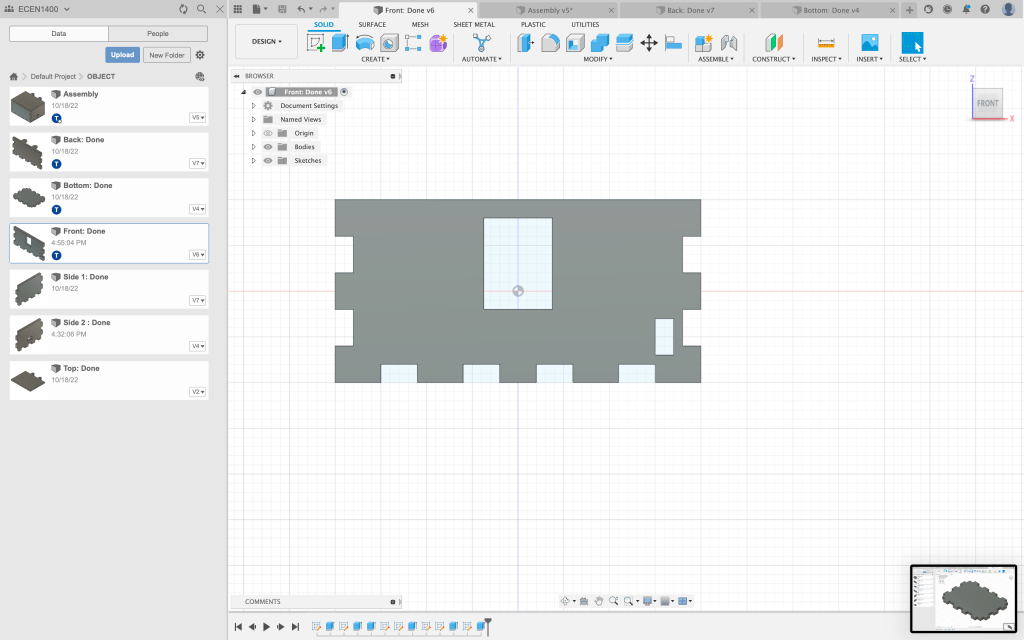Image resolution: width=1024 pixels, height=640 pixels.
Task: Switch to the SHEET METAL ribbon tab
Action: (473, 24)
